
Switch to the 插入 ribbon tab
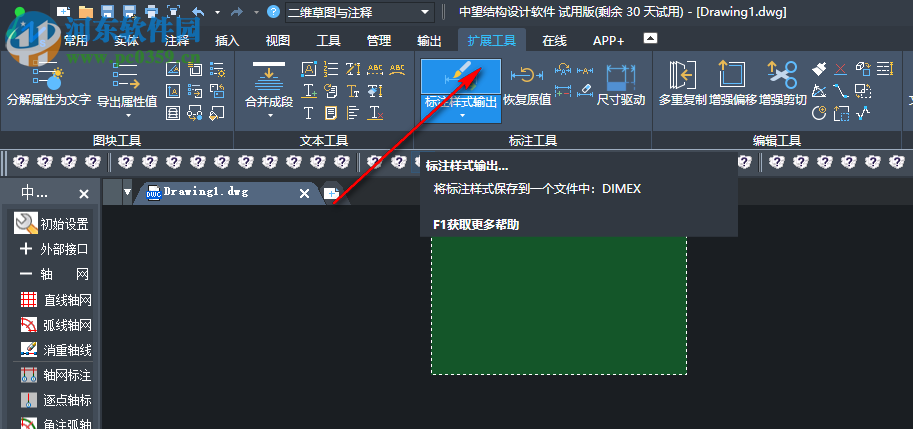pos(227,40)
